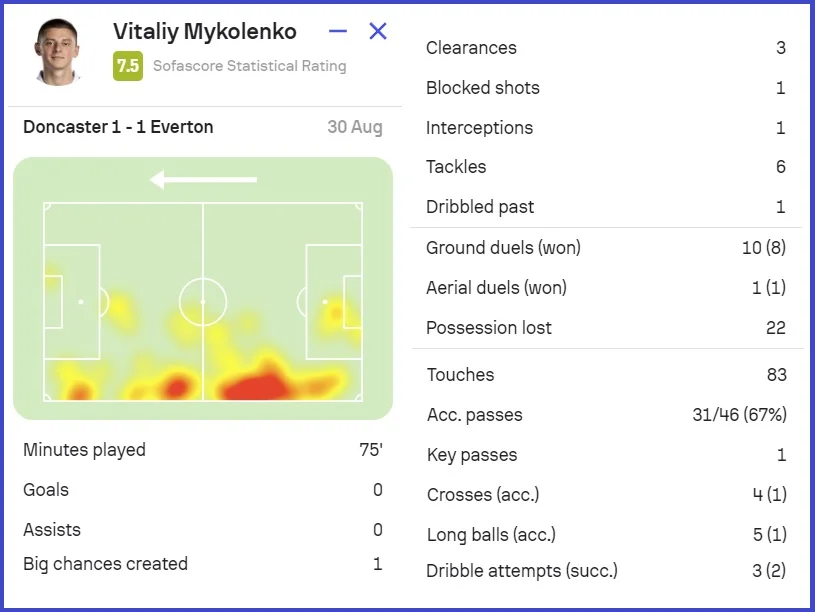Click the Possession lost stat
The height and width of the screenshot is (612, 815).
coord(489,328)
